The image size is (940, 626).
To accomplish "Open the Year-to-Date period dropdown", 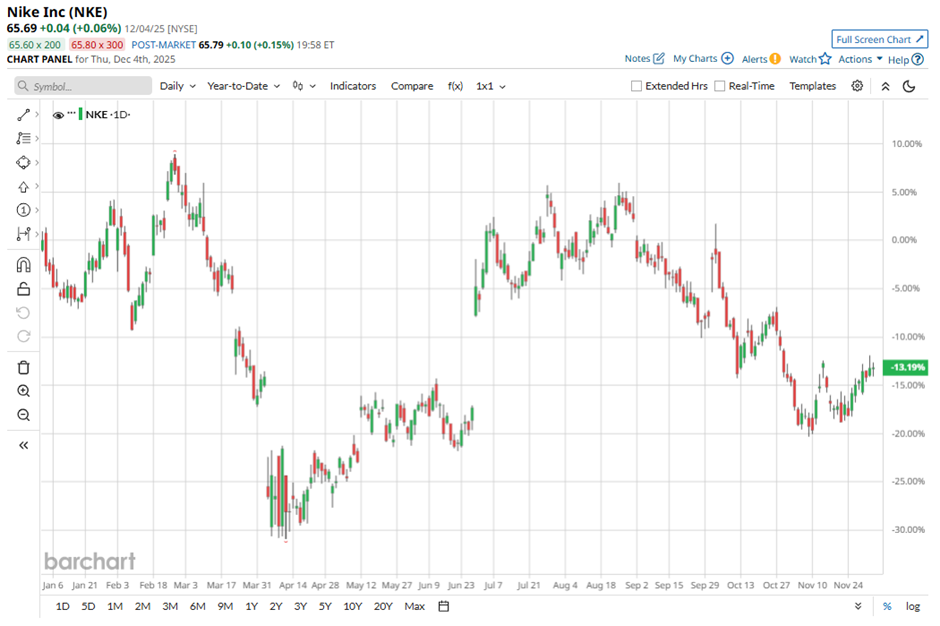I will pos(243,86).
